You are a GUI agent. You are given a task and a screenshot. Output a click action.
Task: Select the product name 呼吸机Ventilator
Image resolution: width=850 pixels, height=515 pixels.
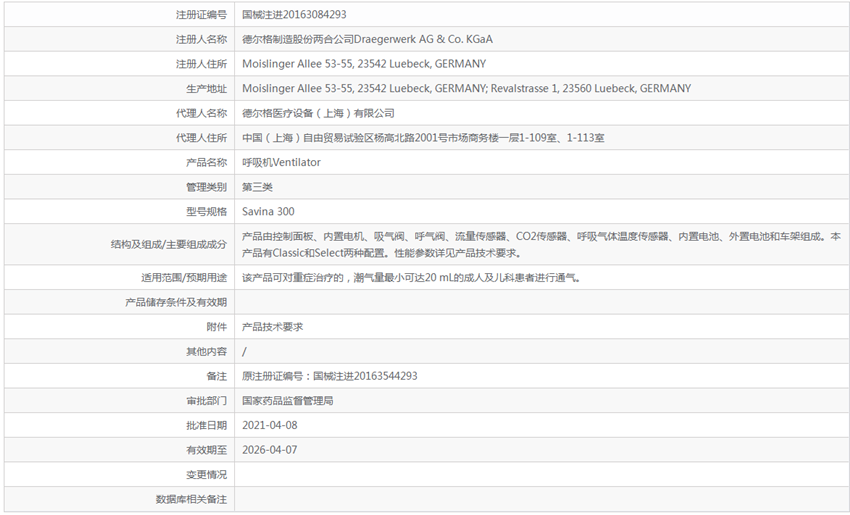[281, 163]
